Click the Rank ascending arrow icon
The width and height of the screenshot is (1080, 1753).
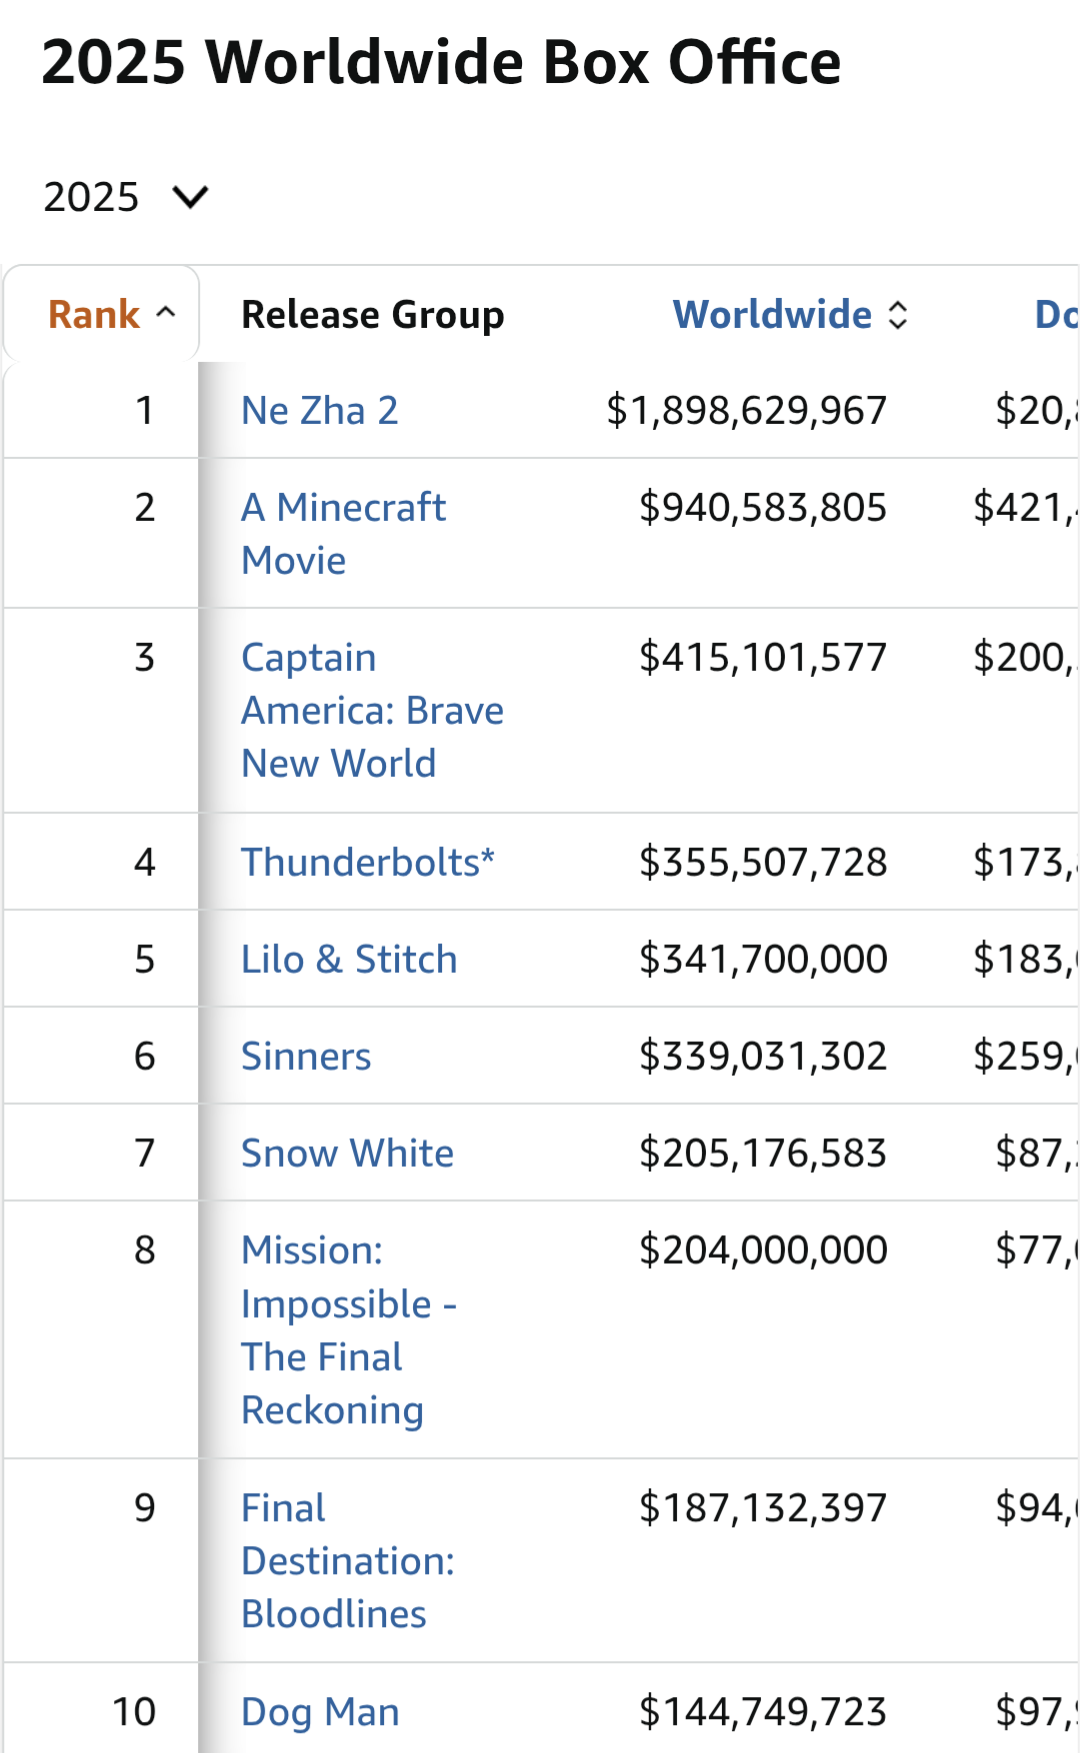(x=166, y=313)
